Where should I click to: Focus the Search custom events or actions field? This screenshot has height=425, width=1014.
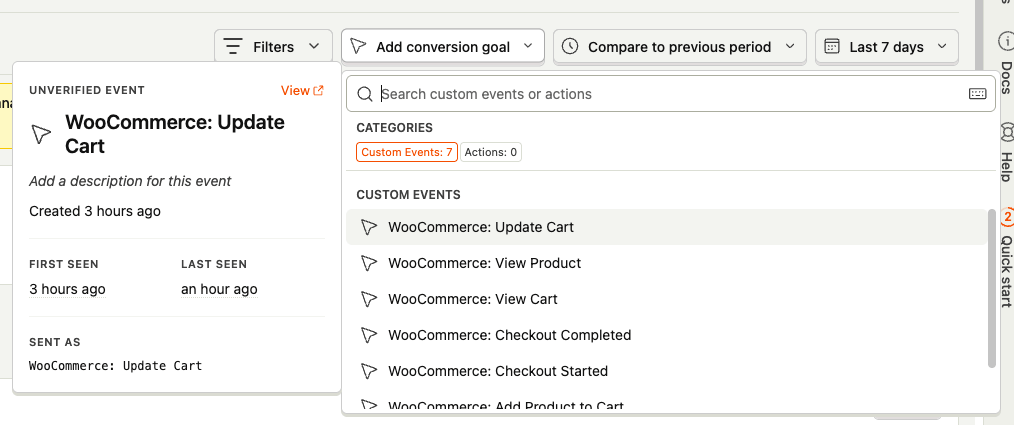671,94
